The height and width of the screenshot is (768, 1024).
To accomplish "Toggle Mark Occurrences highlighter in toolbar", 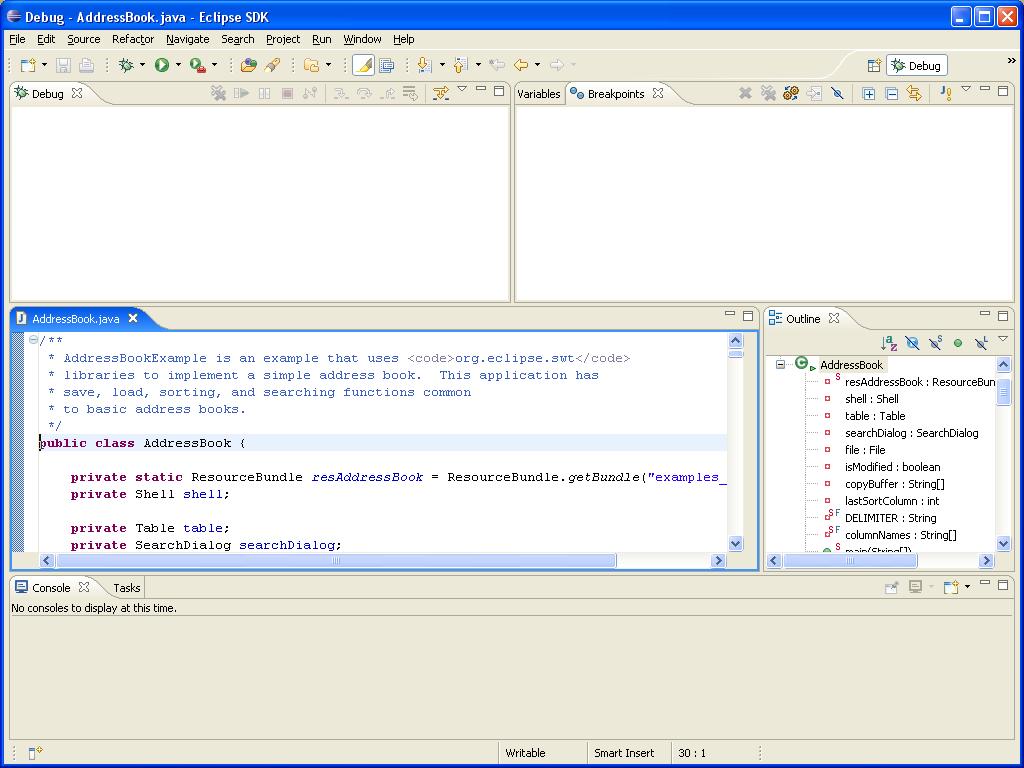I will coord(363,65).
